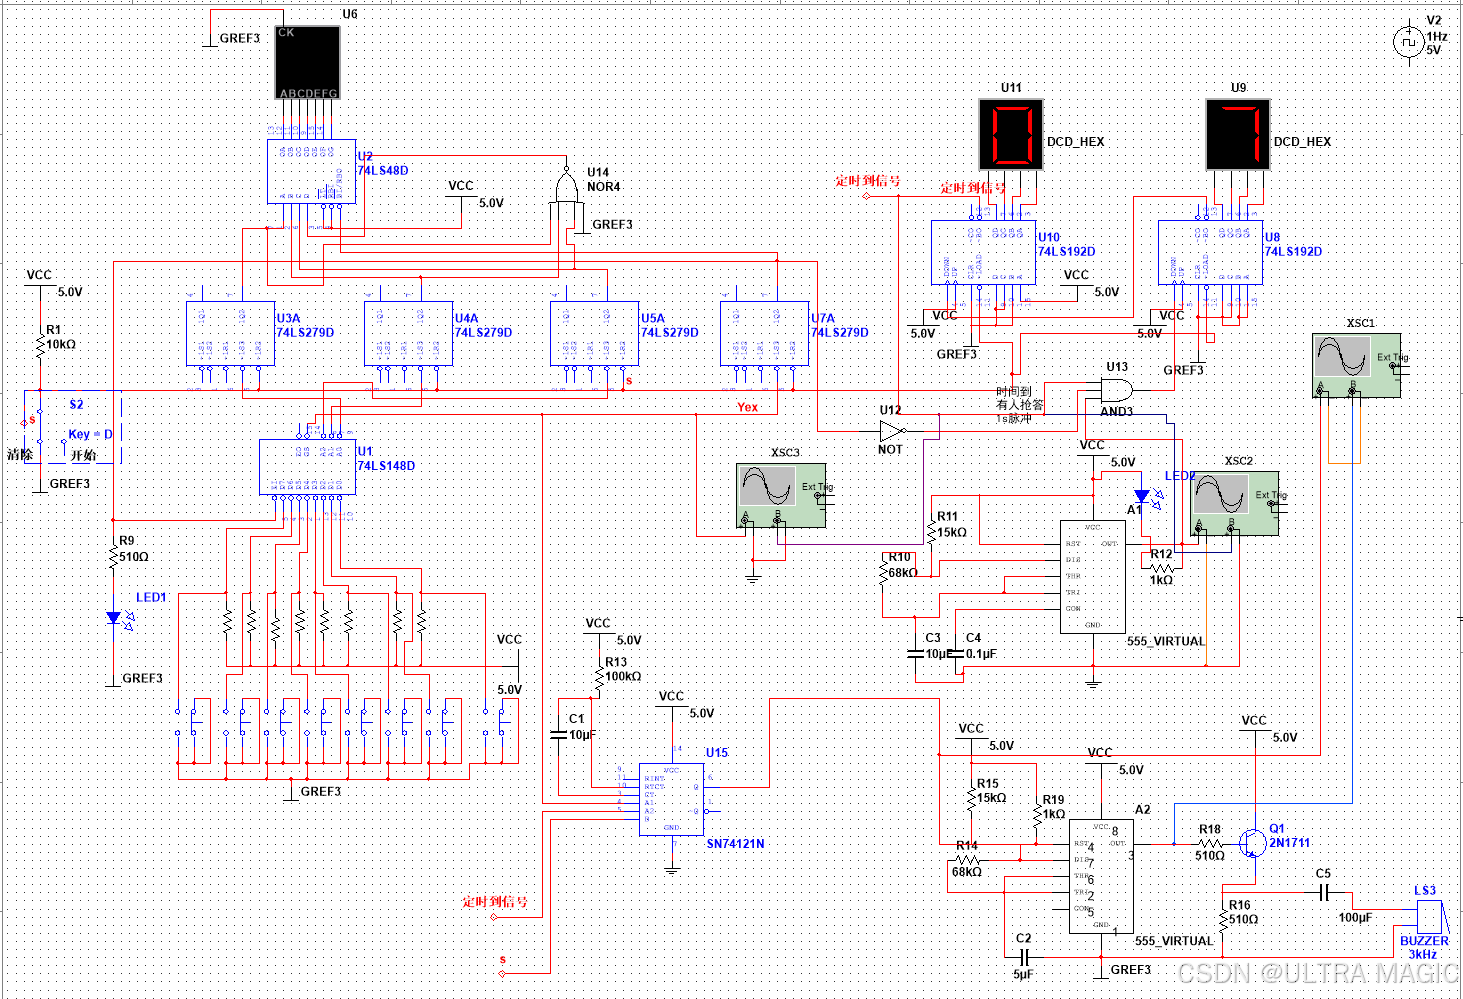
Task: Click the C4 0.1µF capacitor
Action: click(956, 653)
